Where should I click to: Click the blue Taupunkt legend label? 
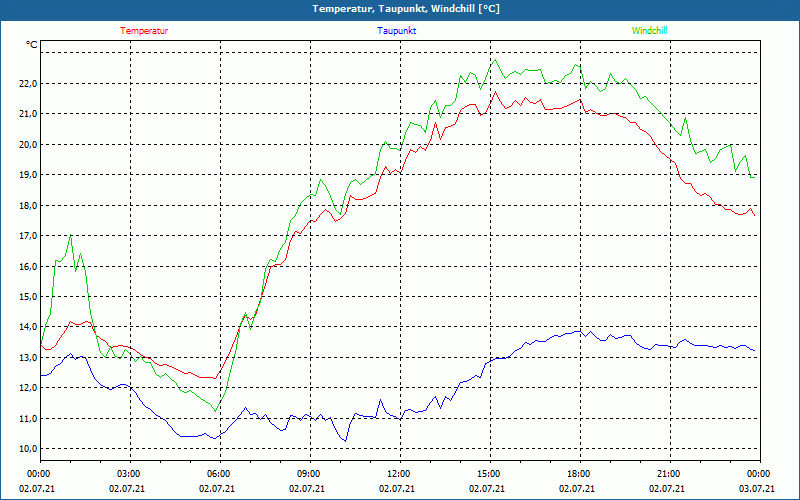[x=396, y=31]
